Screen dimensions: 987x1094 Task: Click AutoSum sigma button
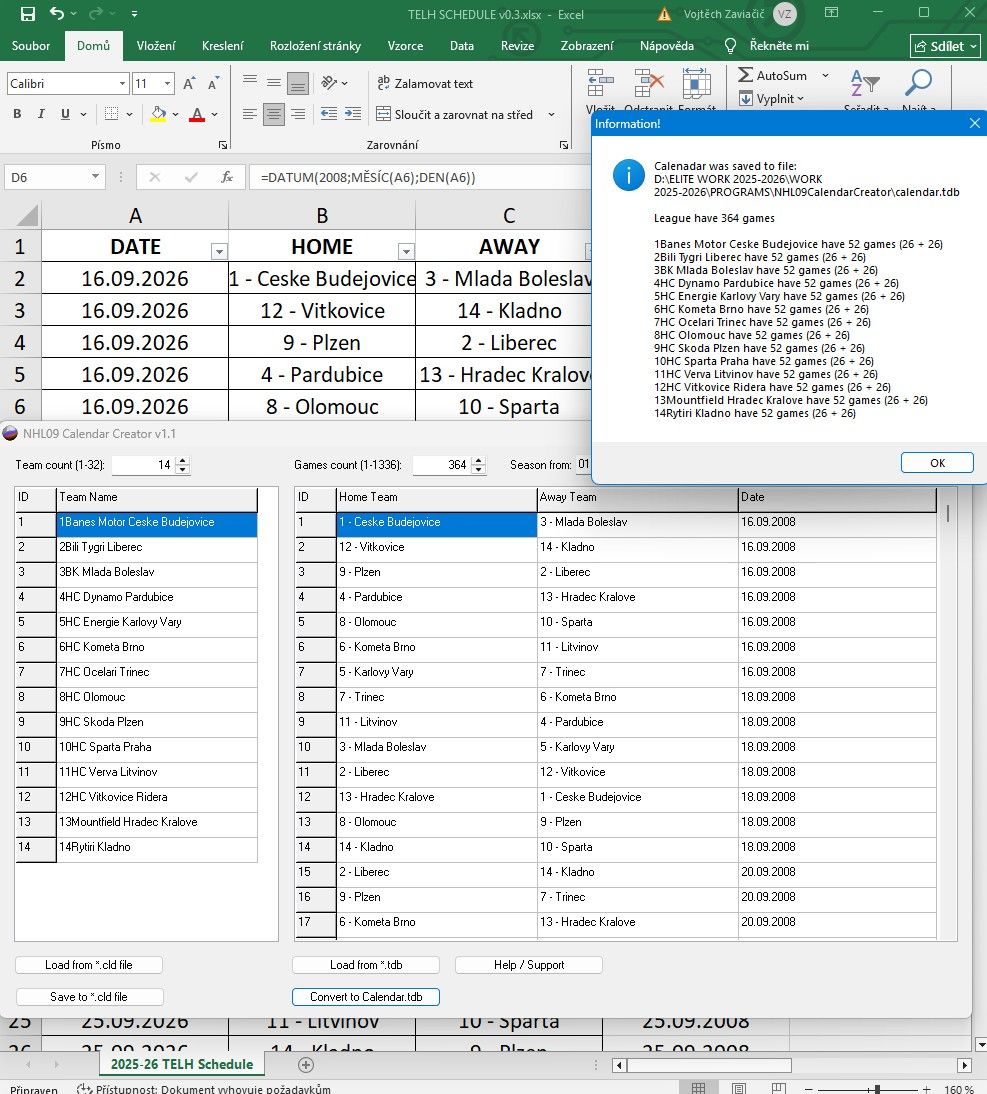(x=773, y=75)
